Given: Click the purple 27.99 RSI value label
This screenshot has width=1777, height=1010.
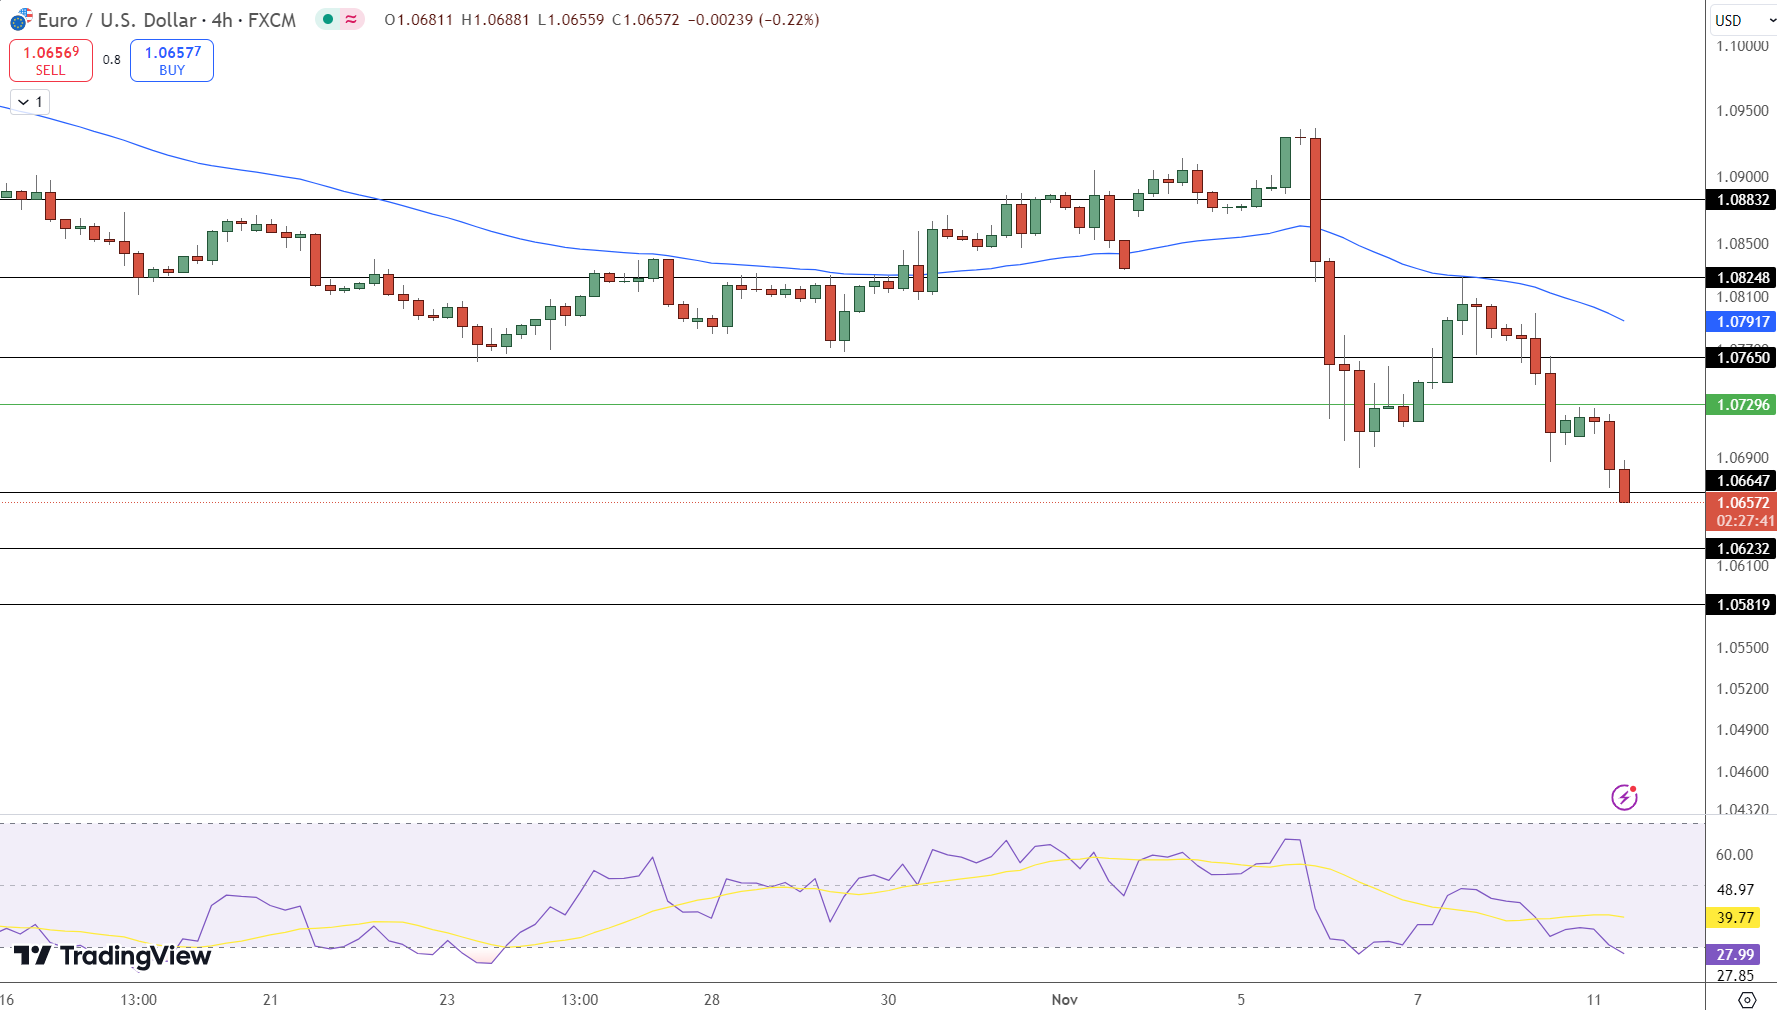Looking at the screenshot, I should pyautogui.click(x=1735, y=955).
